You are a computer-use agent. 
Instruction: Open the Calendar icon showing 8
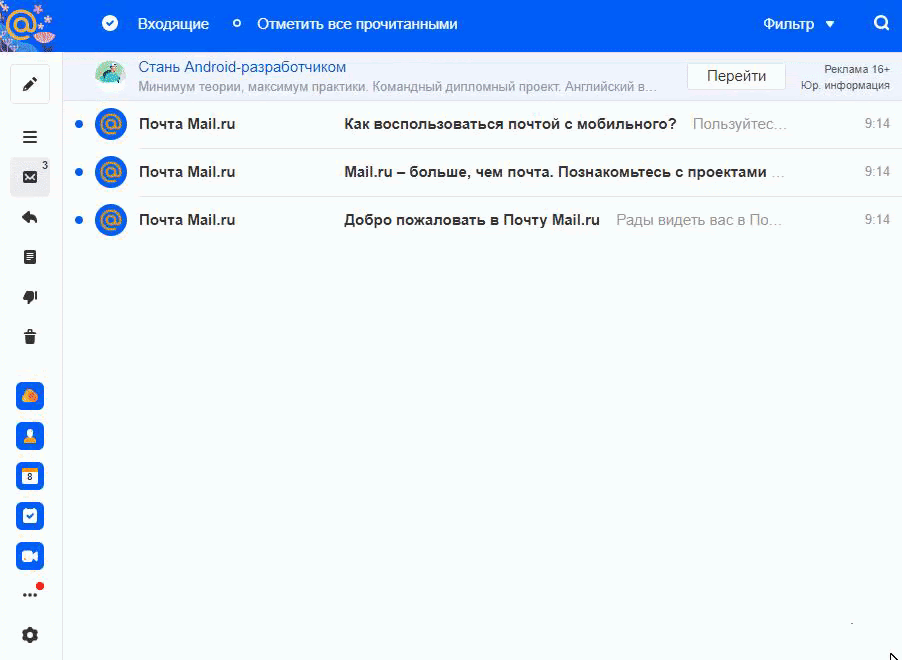click(x=30, y=476)
